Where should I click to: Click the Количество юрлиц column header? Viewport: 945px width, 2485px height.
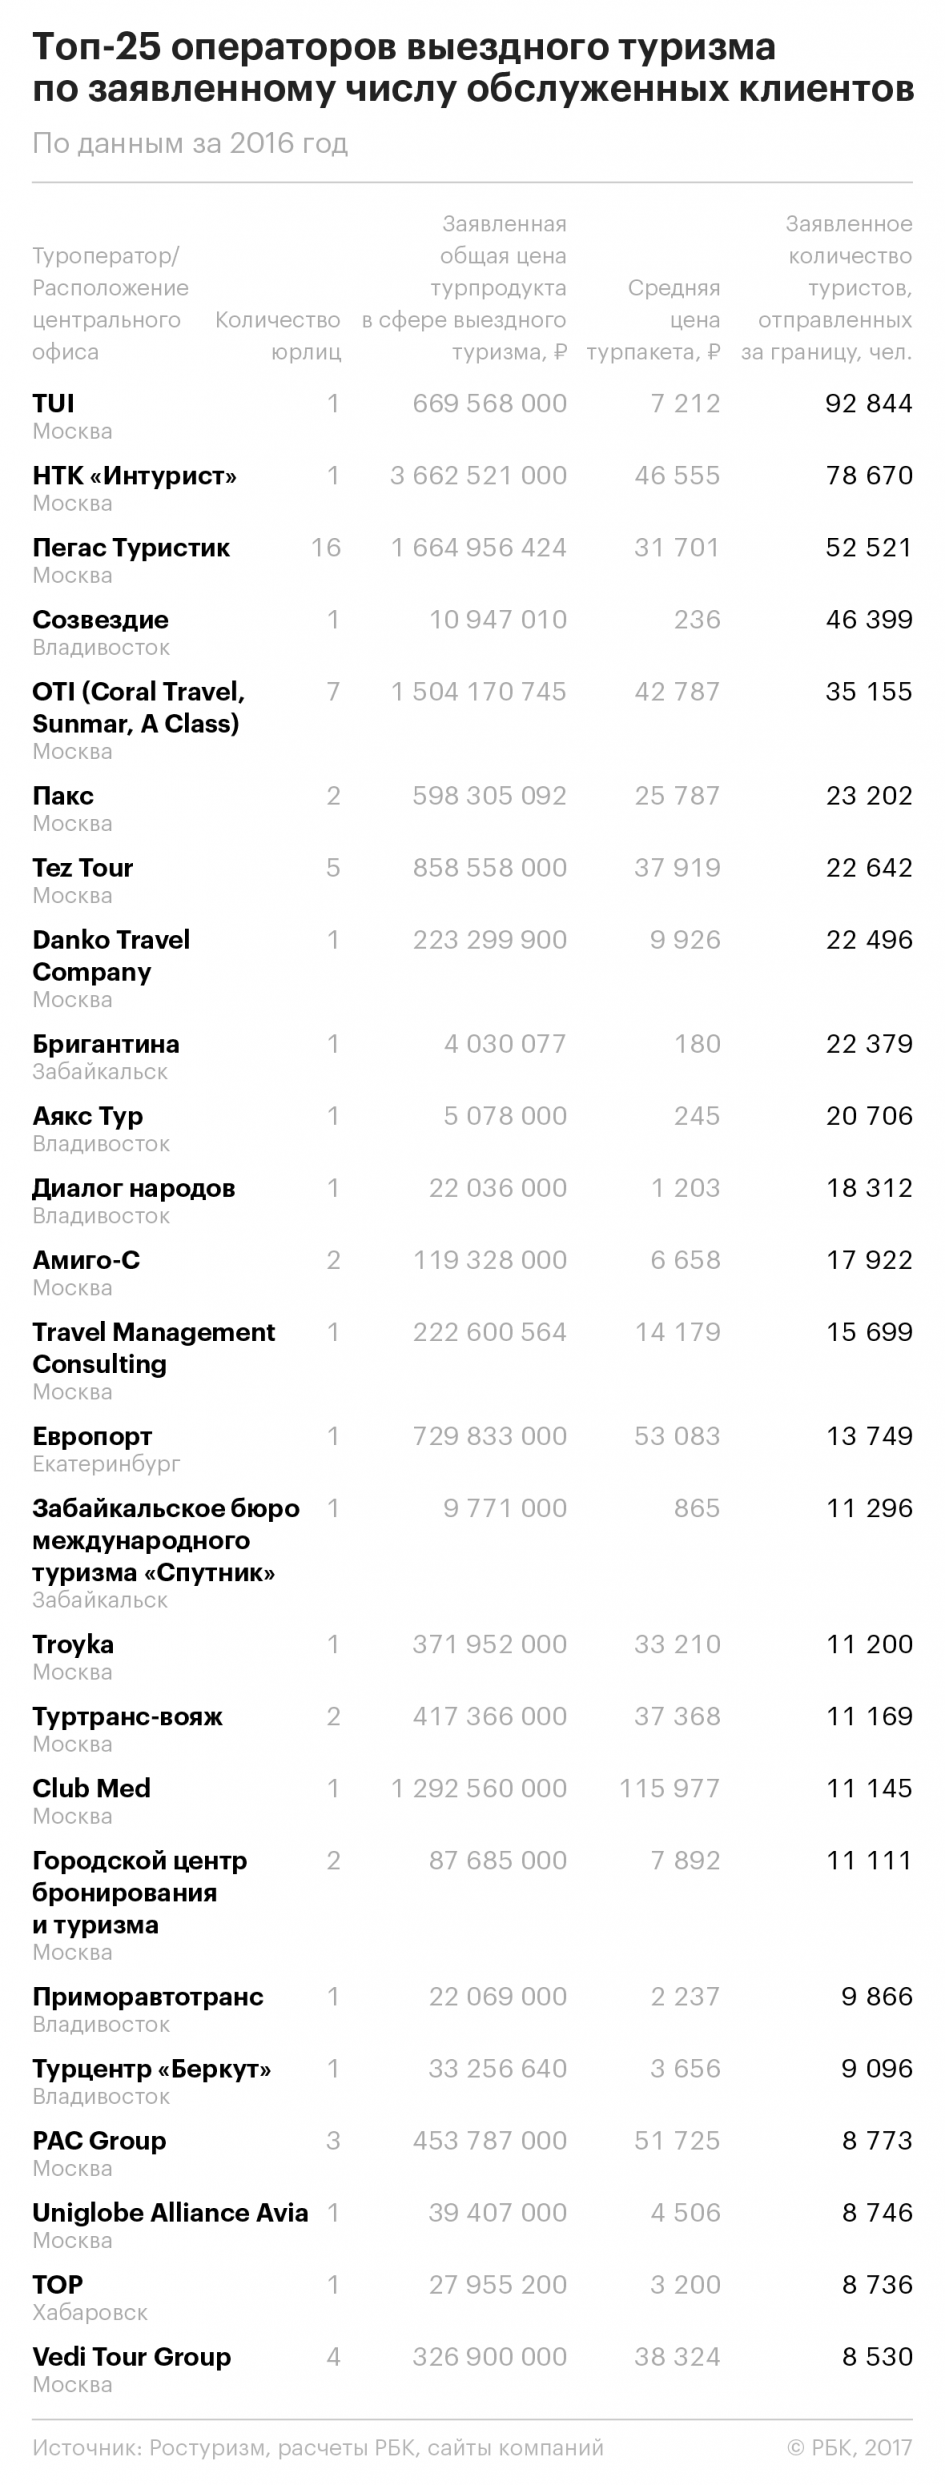(x=278, y=335)
